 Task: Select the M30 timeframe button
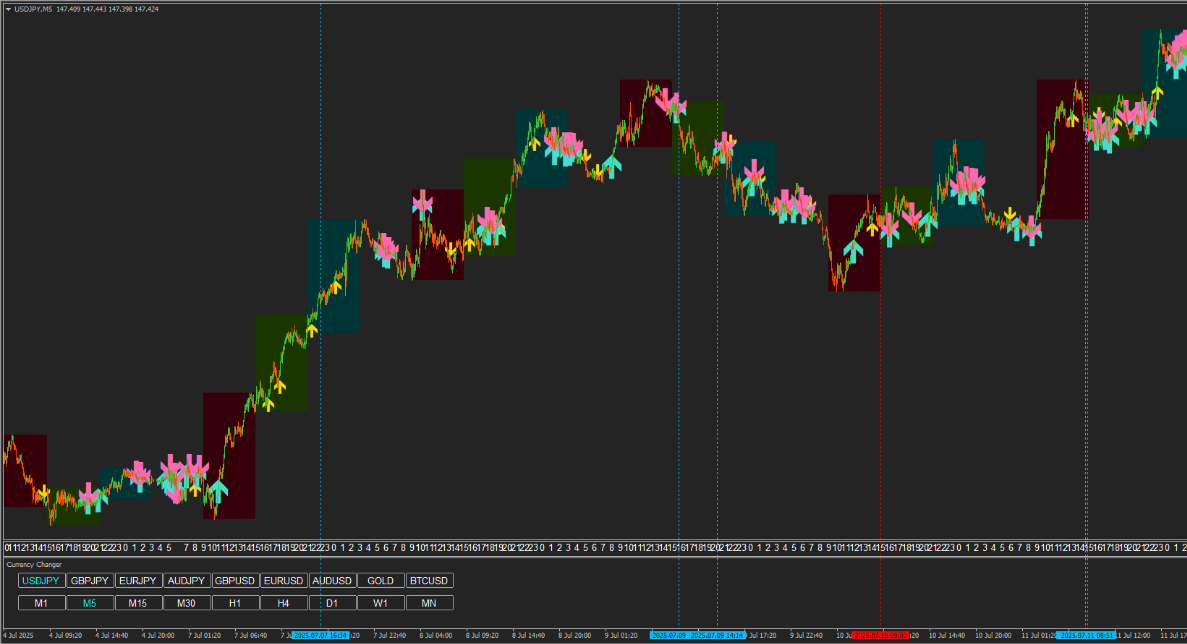(186, 603)
